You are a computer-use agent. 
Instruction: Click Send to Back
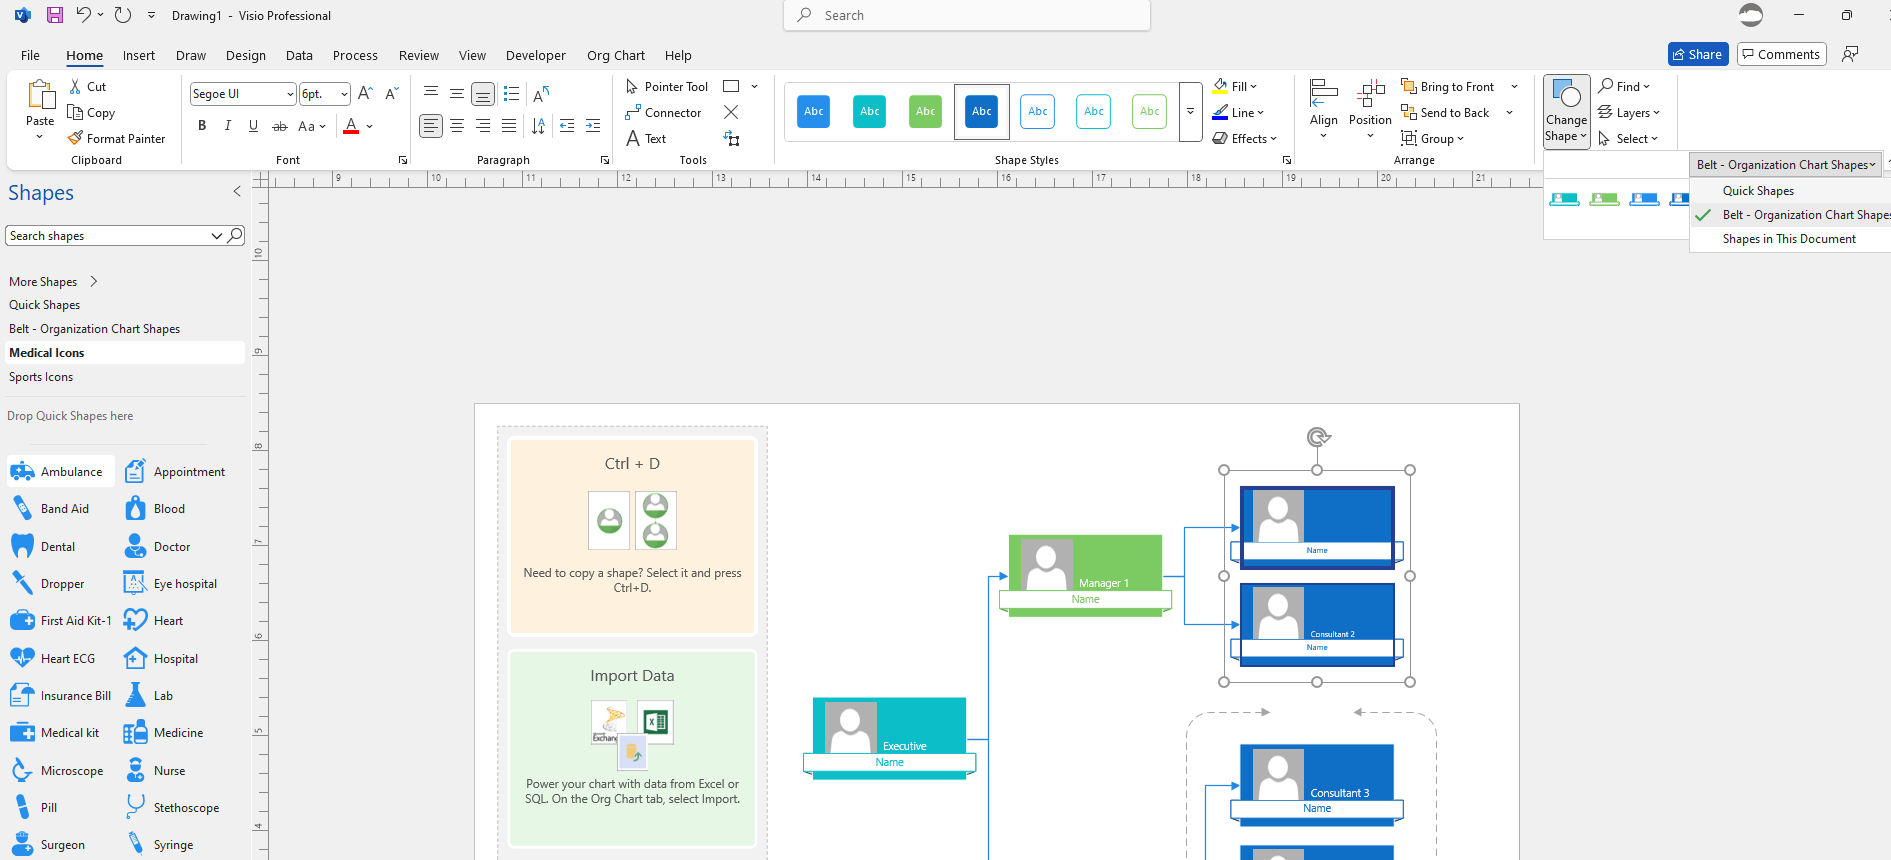pyautogui.click(x=1446, y=113)
